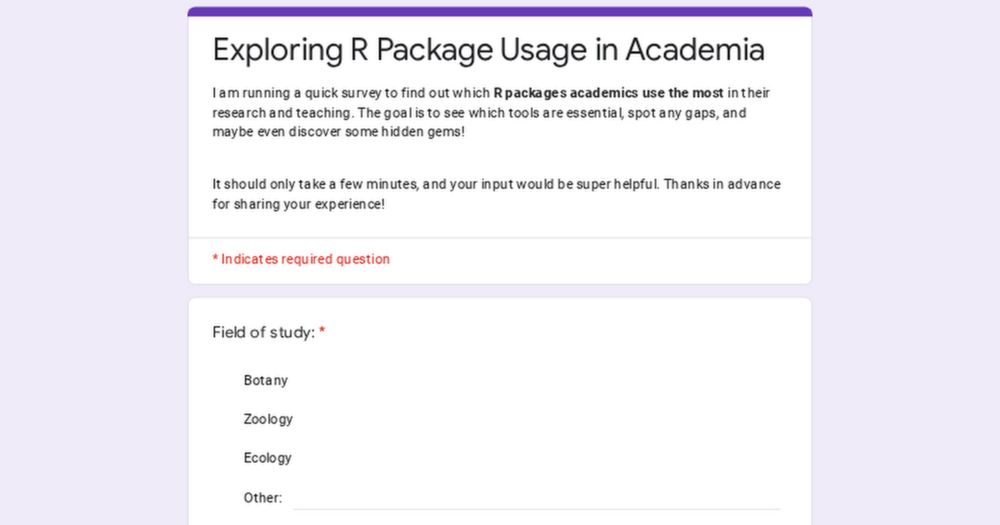Choose Zoology as field of study
The height and width of the screenshot is (525, 1000).
pyautogui.click(x=268, y=419)
